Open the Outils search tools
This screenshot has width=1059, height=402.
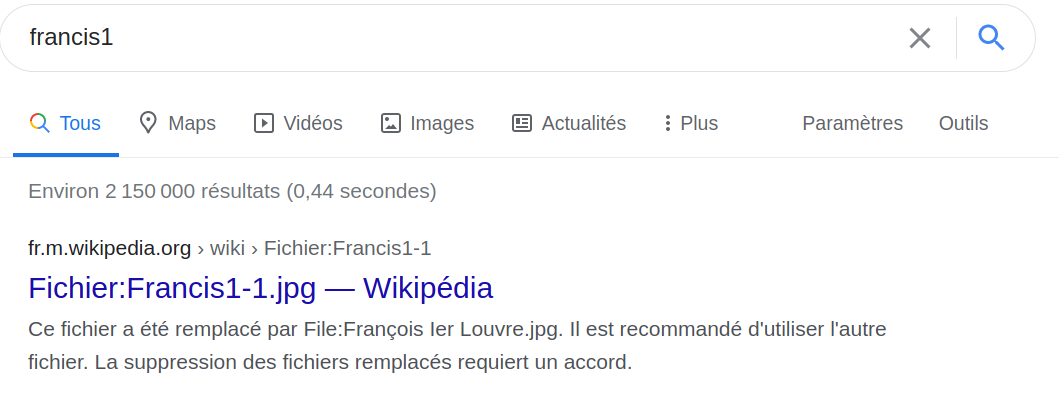click(x=963, y=123)
